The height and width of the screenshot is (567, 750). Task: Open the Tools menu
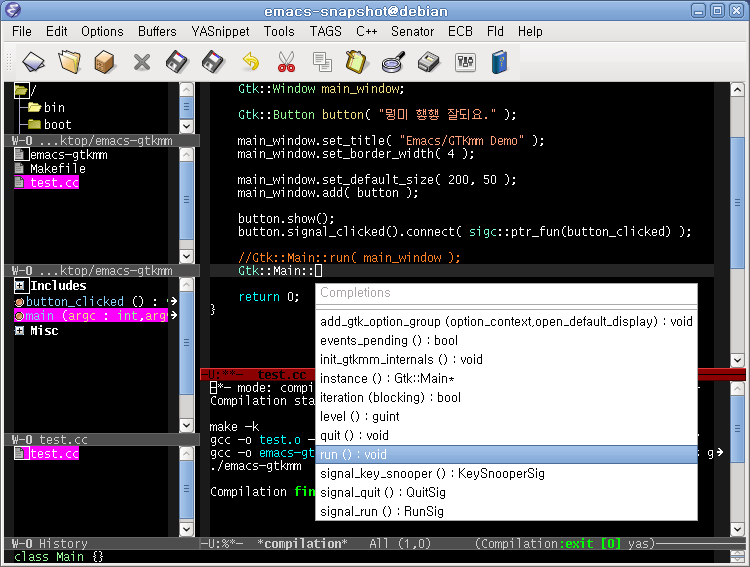(x=279, y=32)
